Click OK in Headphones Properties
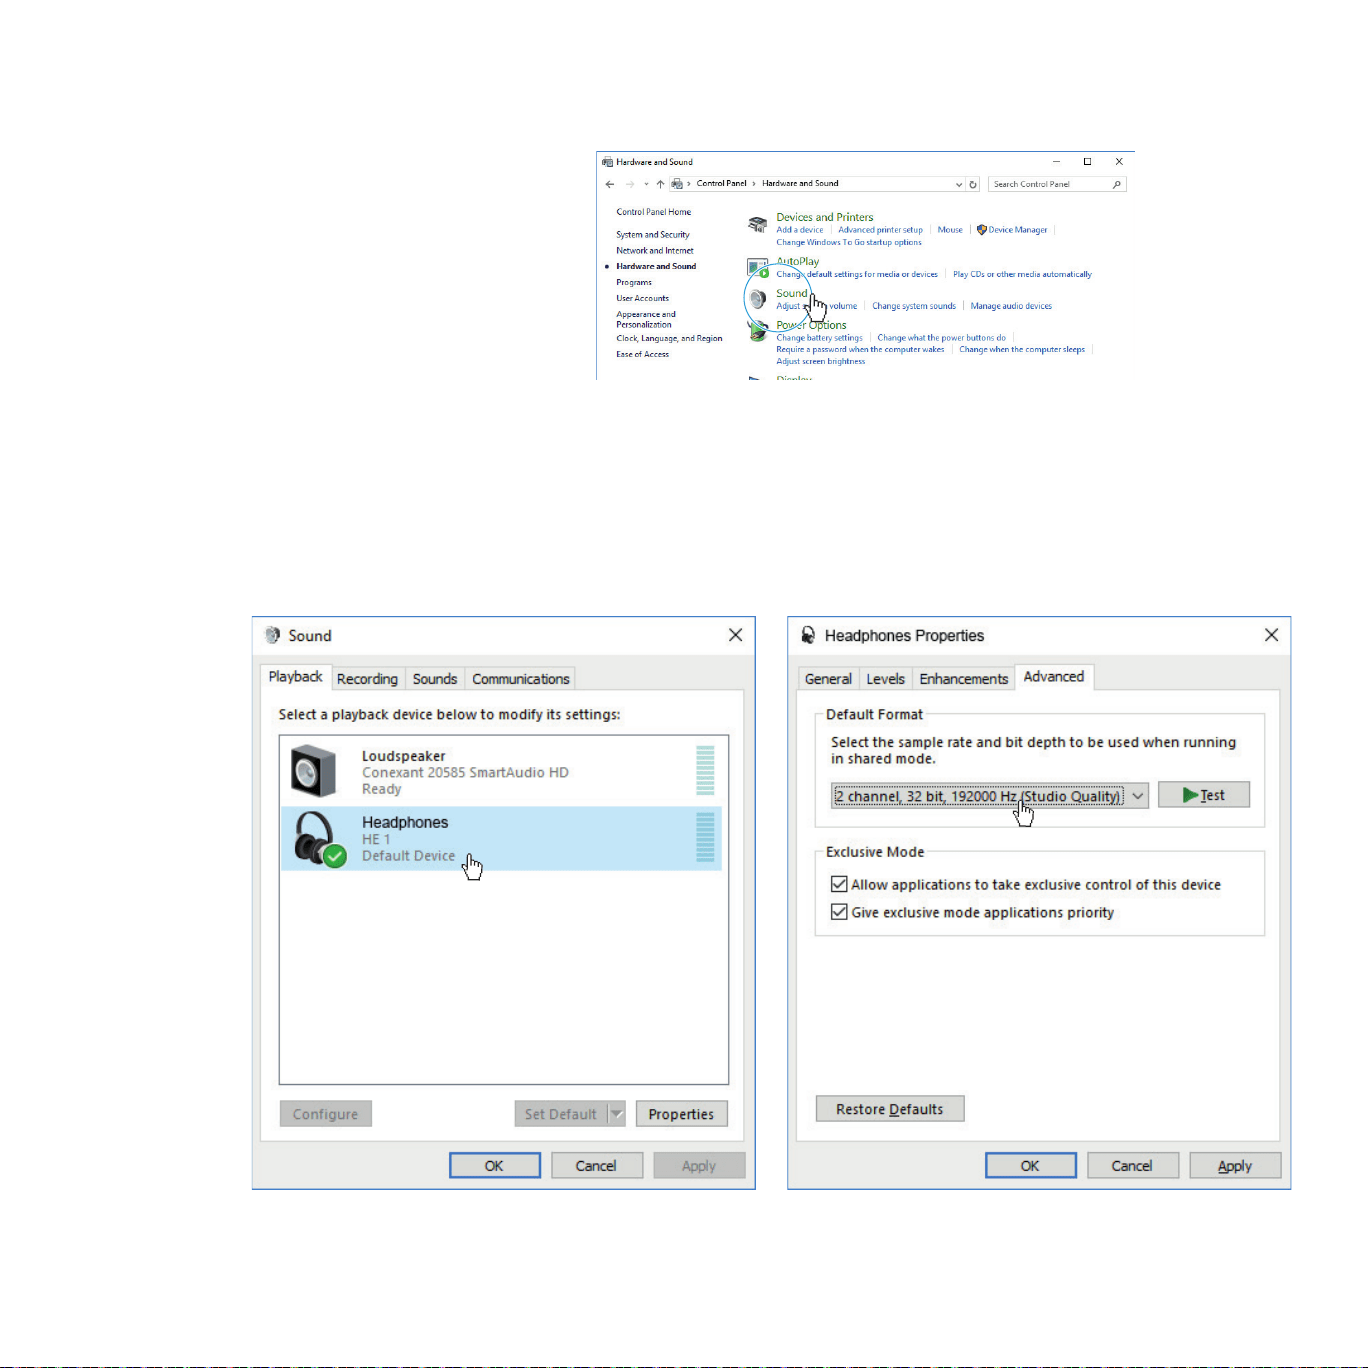 [1031, 1166]
